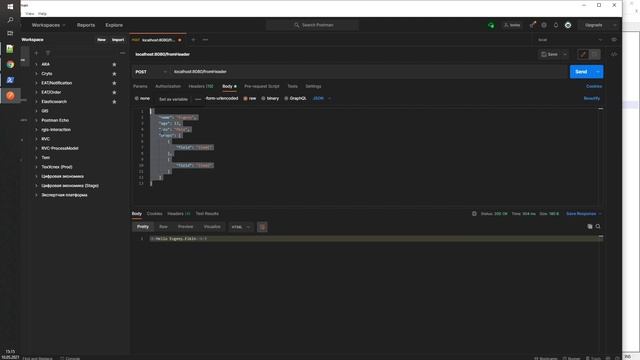Click the Save Response link

coord(581,214)
